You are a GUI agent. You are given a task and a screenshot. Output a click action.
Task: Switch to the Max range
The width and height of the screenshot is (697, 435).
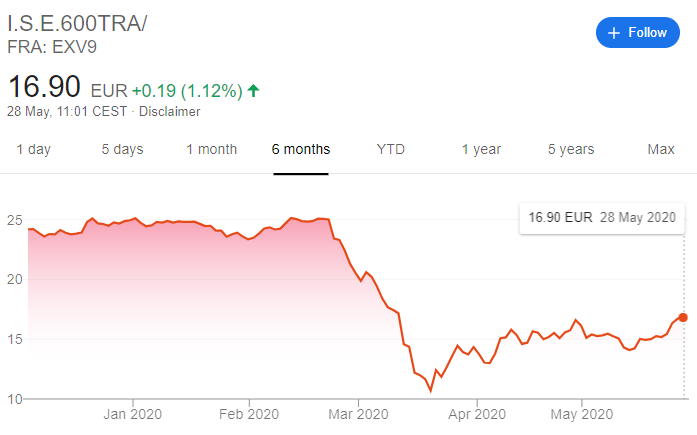click(x=661, y=149)
